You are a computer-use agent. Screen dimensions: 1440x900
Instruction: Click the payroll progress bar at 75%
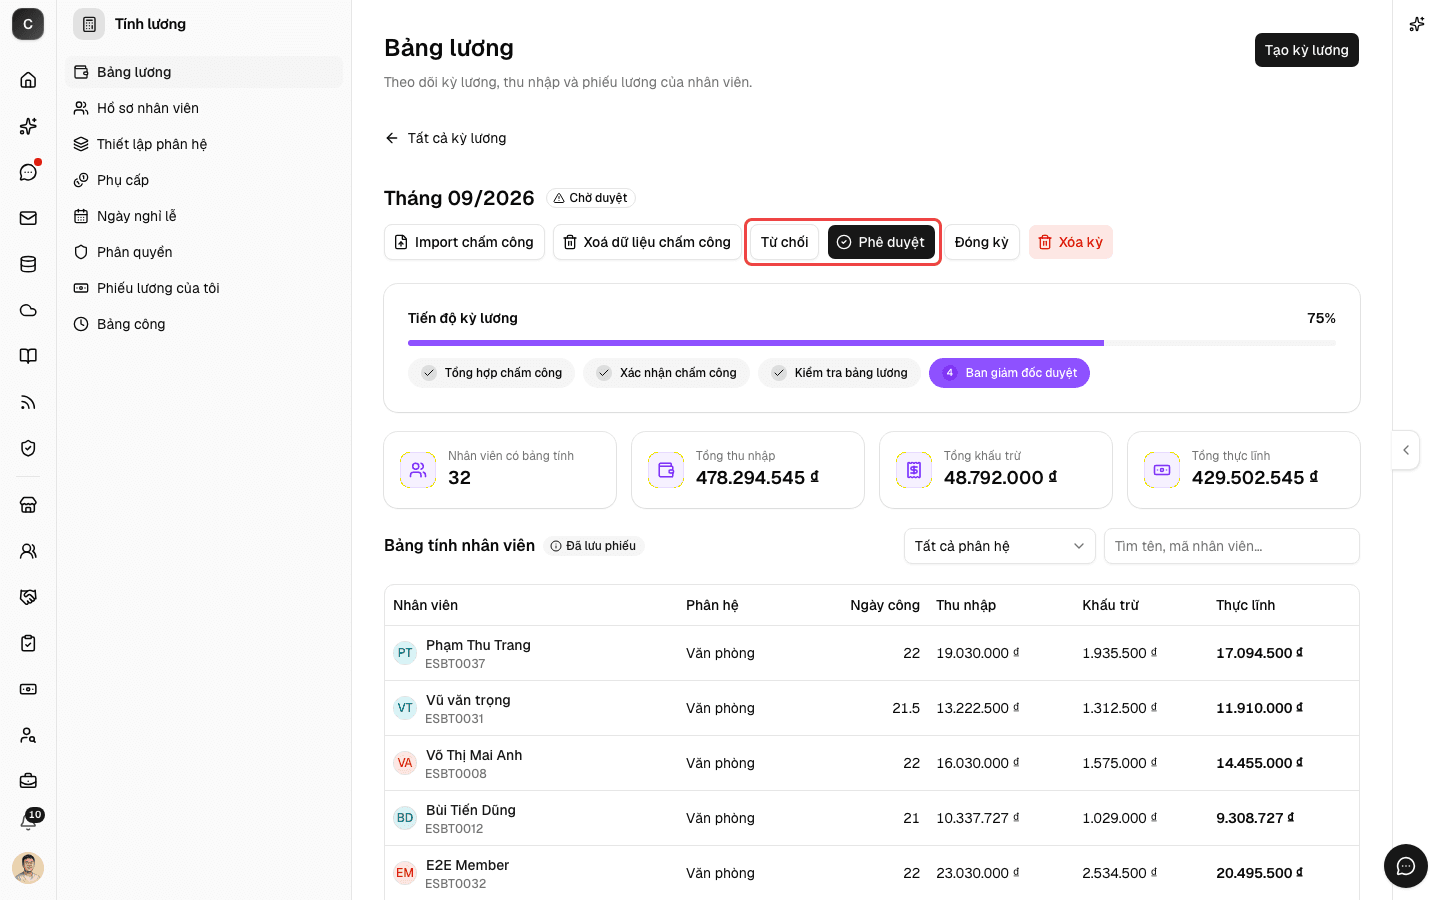(x=872, y=343)
